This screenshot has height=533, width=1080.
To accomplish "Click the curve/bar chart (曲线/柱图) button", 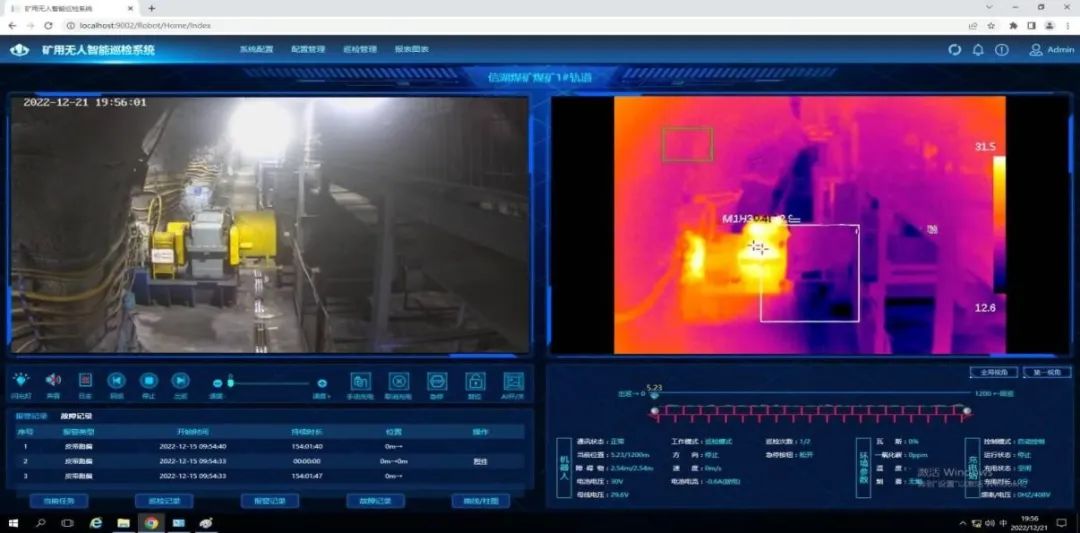I will [481, 501].
